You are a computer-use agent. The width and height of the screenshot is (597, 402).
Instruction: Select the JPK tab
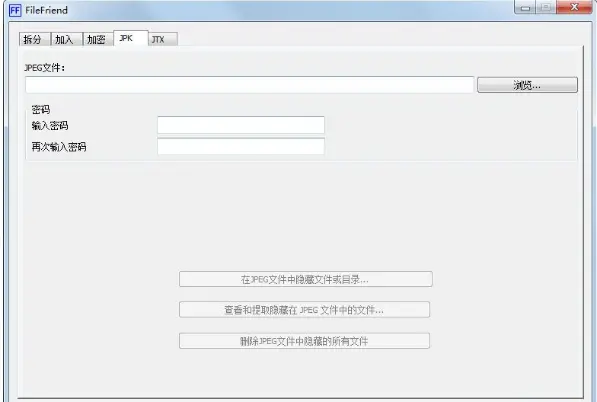point(131,38)
